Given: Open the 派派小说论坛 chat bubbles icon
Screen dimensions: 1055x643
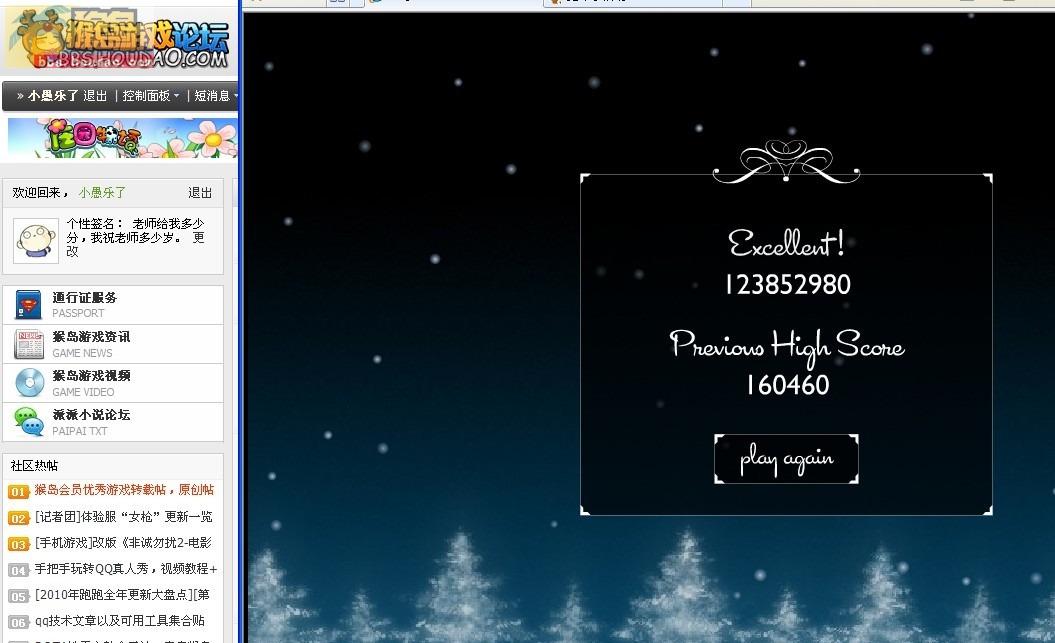Looking at the screenshot, I should point(29,422).
